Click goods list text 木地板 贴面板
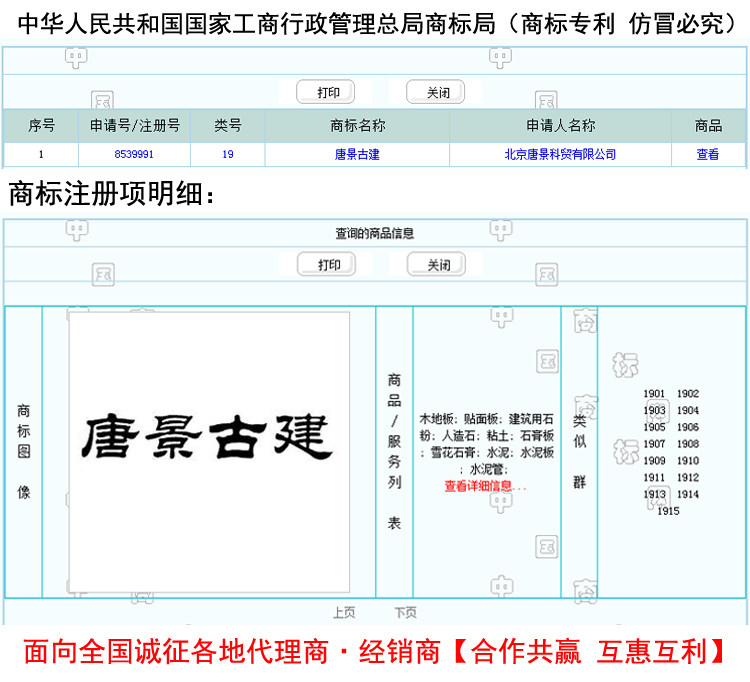The image size is (750, 682). [486, 444]
